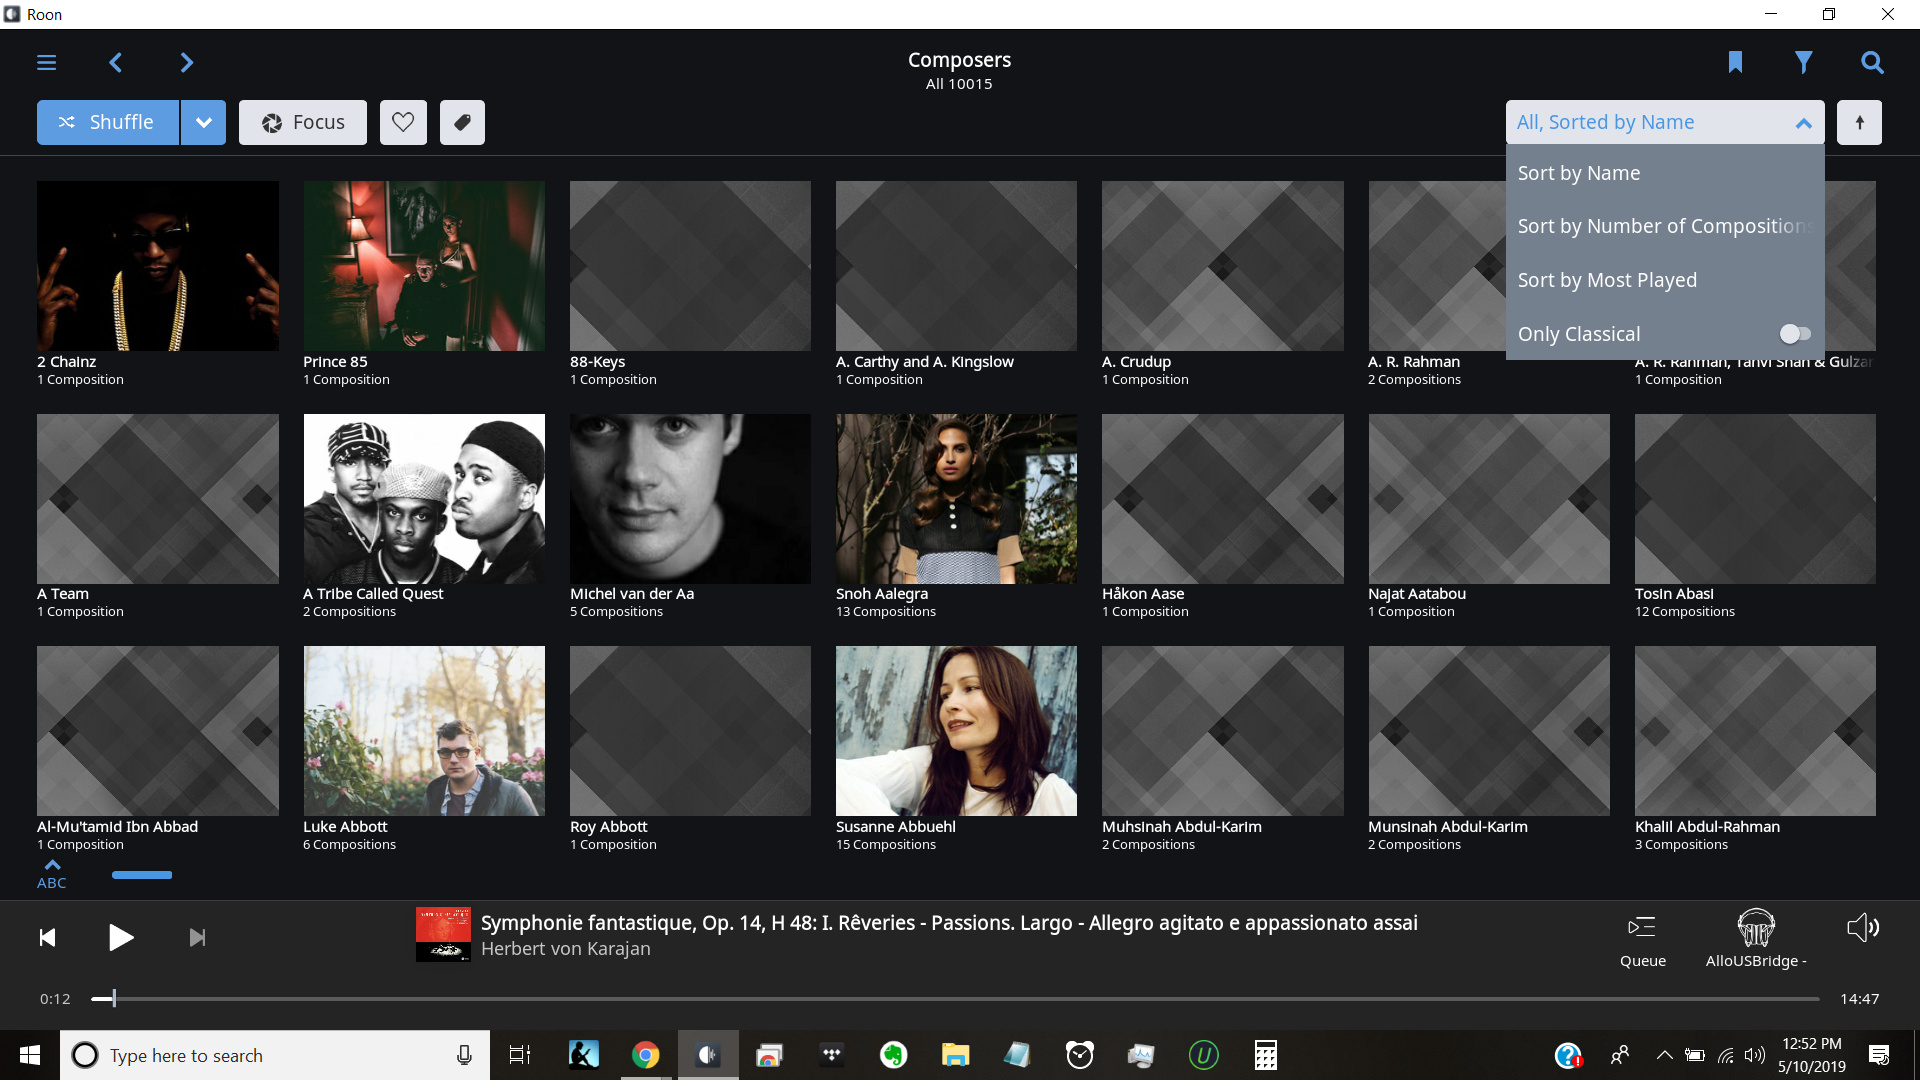This screenshot has width=1920, height=1080.
Task: Open the filter funnel icon
Action: [x=1803, y=63]
